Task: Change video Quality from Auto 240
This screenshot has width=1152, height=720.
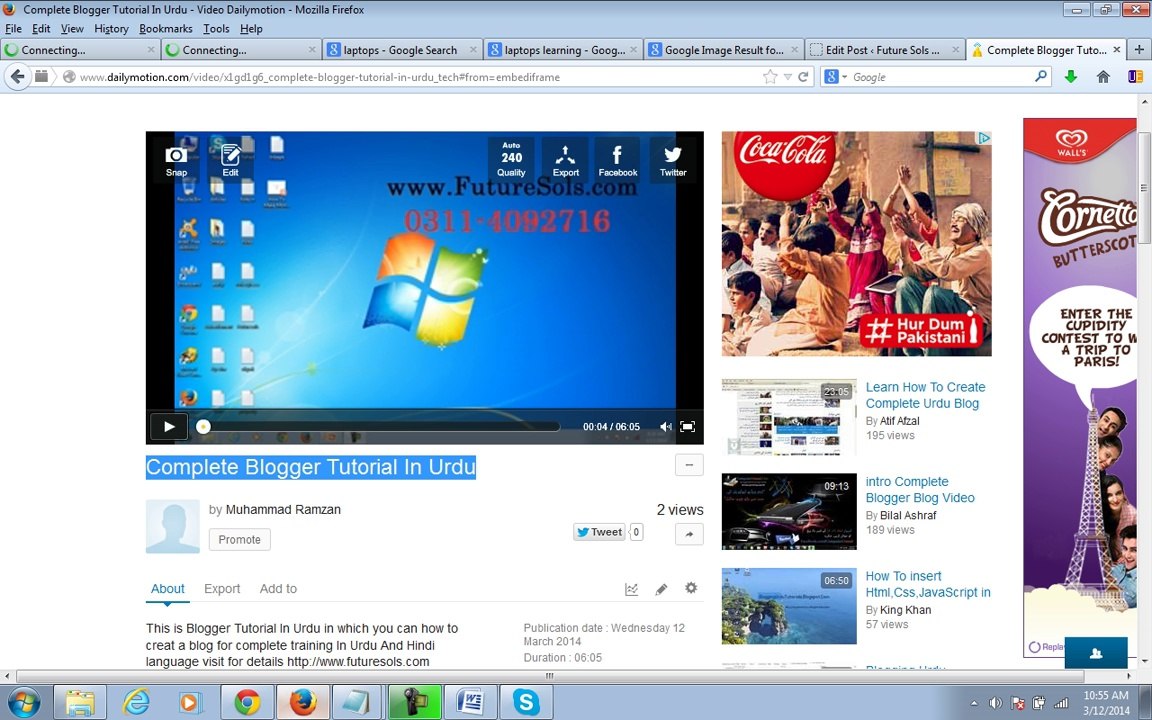Action: pos(511,159)
